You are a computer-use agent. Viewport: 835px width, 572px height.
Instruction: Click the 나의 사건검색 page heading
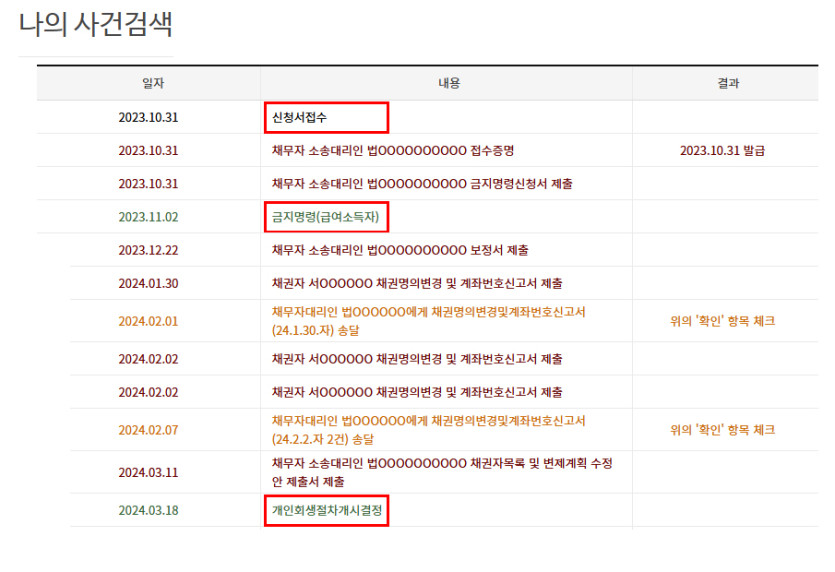click(96, 25)
